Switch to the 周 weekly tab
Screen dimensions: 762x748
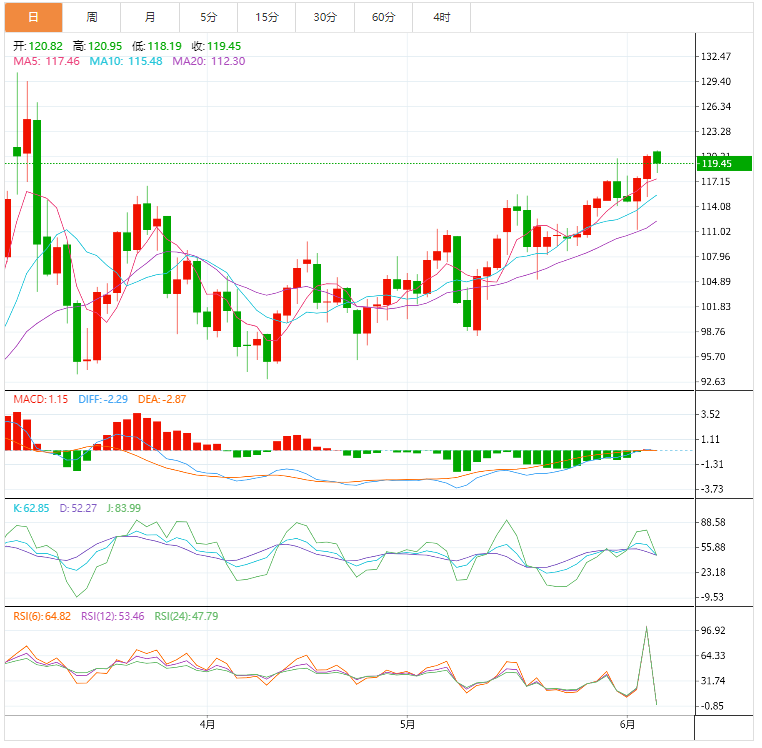pos(92,17)
